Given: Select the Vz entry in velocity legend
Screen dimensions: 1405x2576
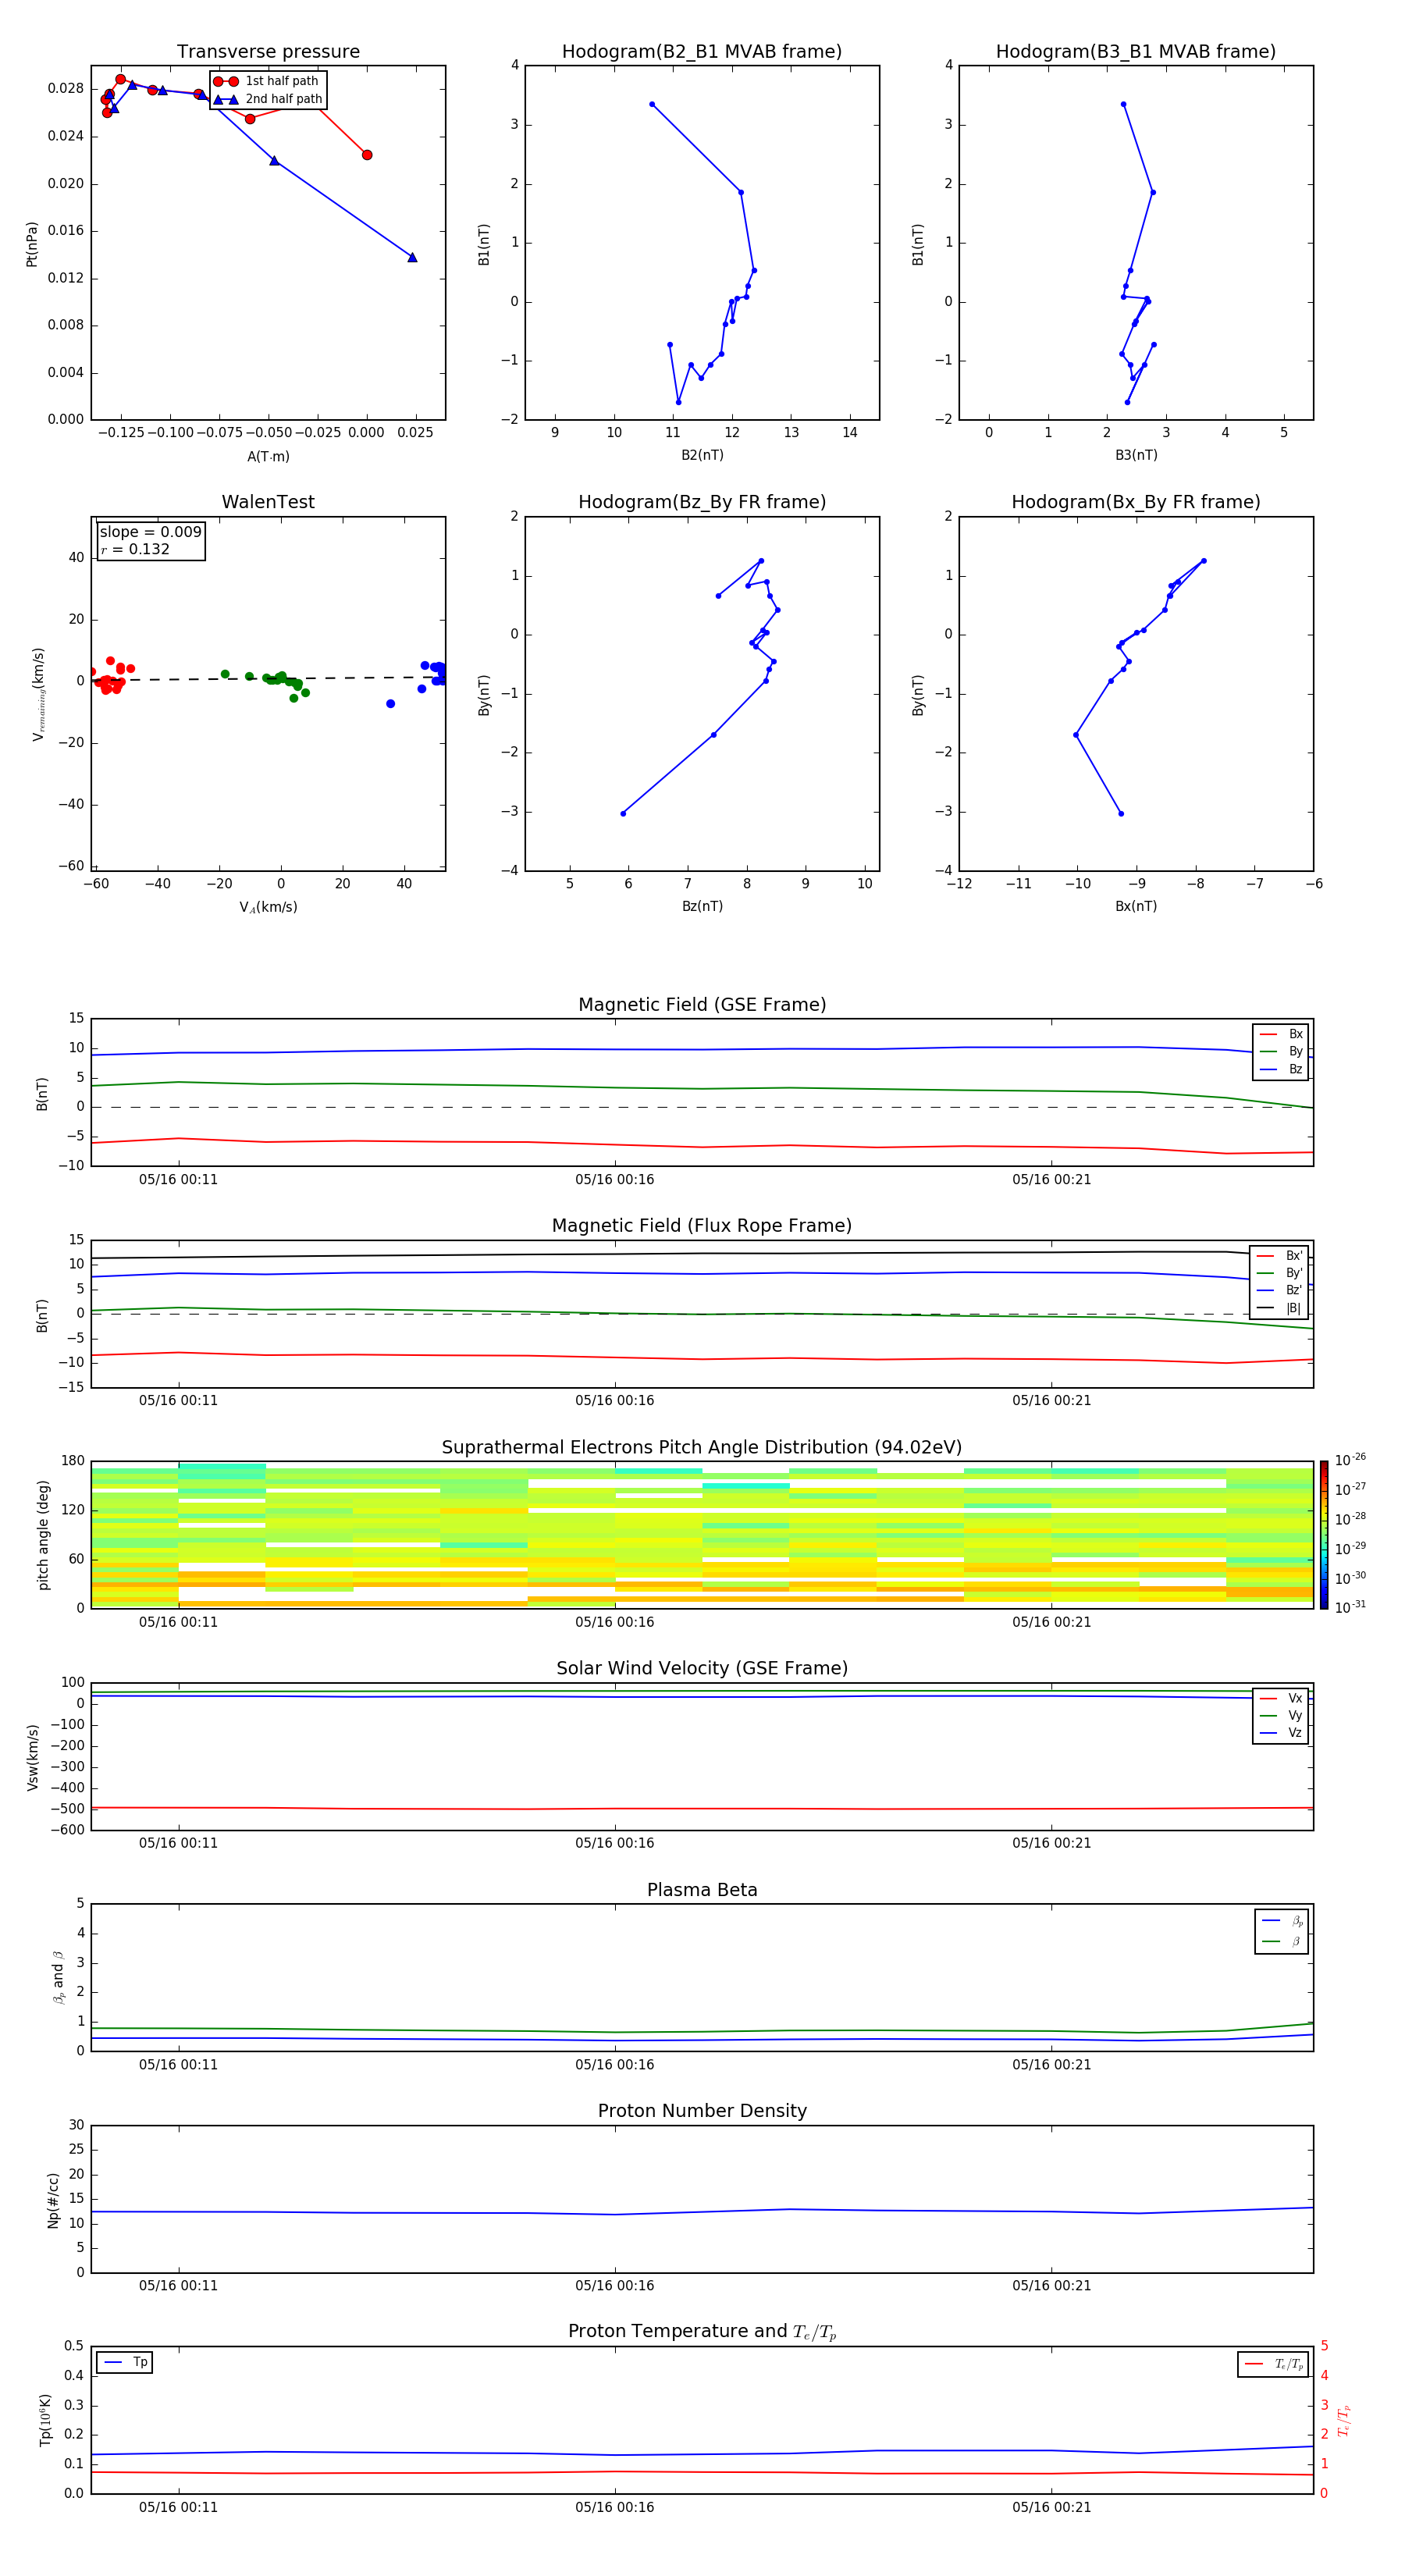Looking at the screenshot, I should coord(1281,1733).
